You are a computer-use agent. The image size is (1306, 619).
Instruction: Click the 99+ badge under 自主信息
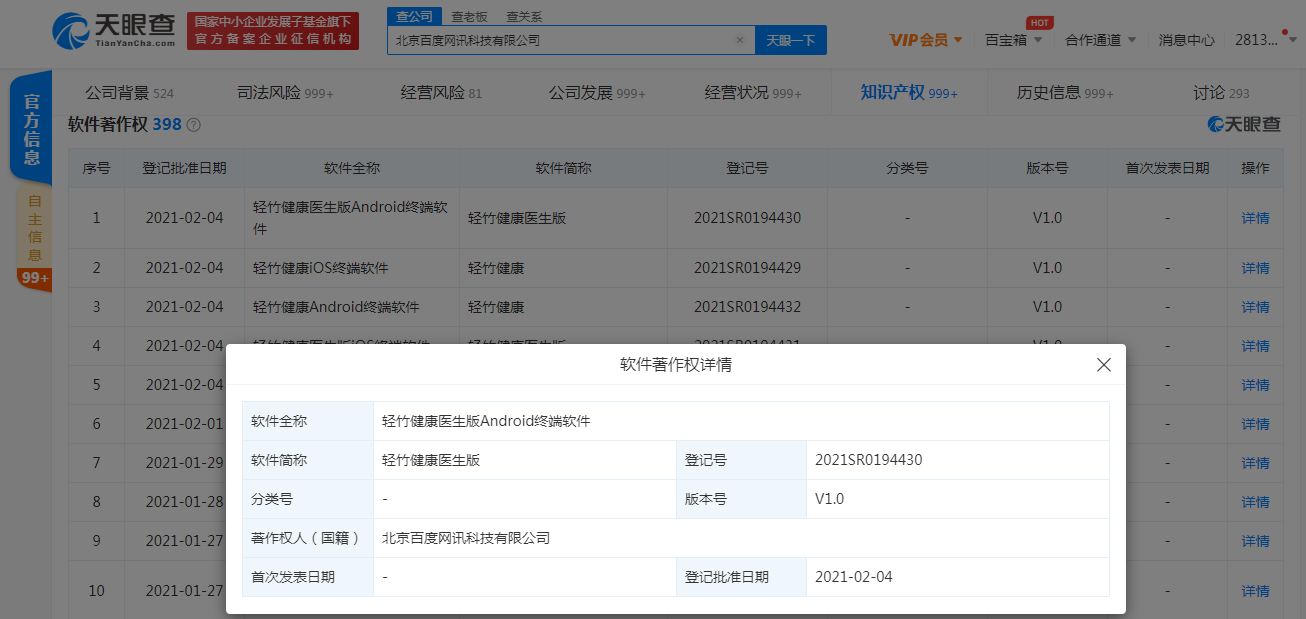click(34, 279)
